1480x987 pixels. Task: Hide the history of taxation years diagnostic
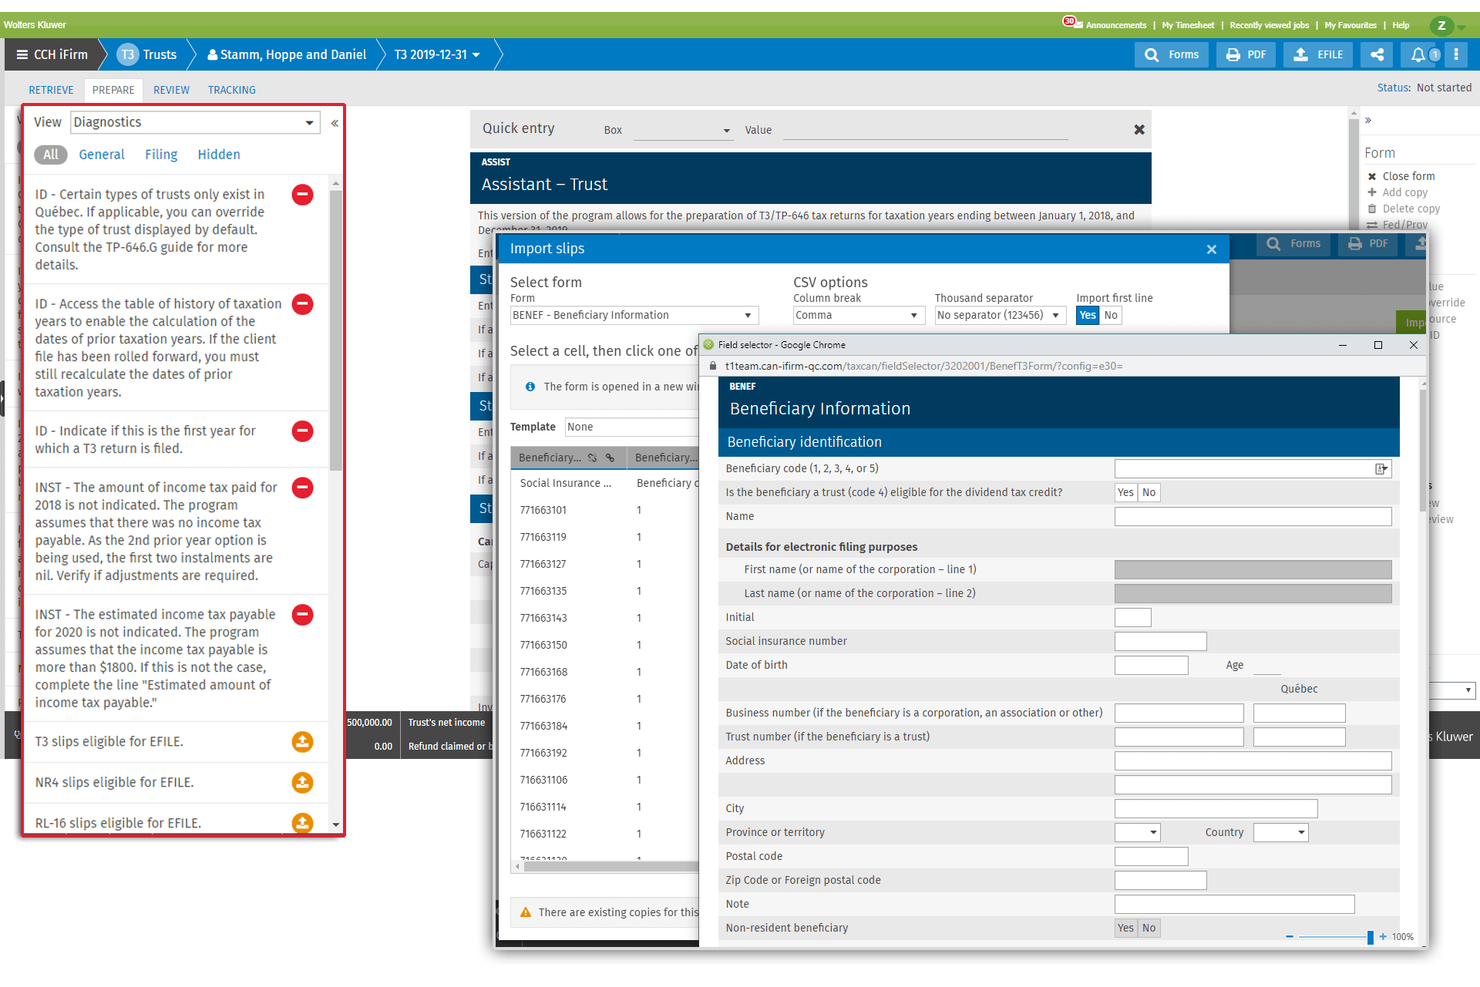point(302,304)
